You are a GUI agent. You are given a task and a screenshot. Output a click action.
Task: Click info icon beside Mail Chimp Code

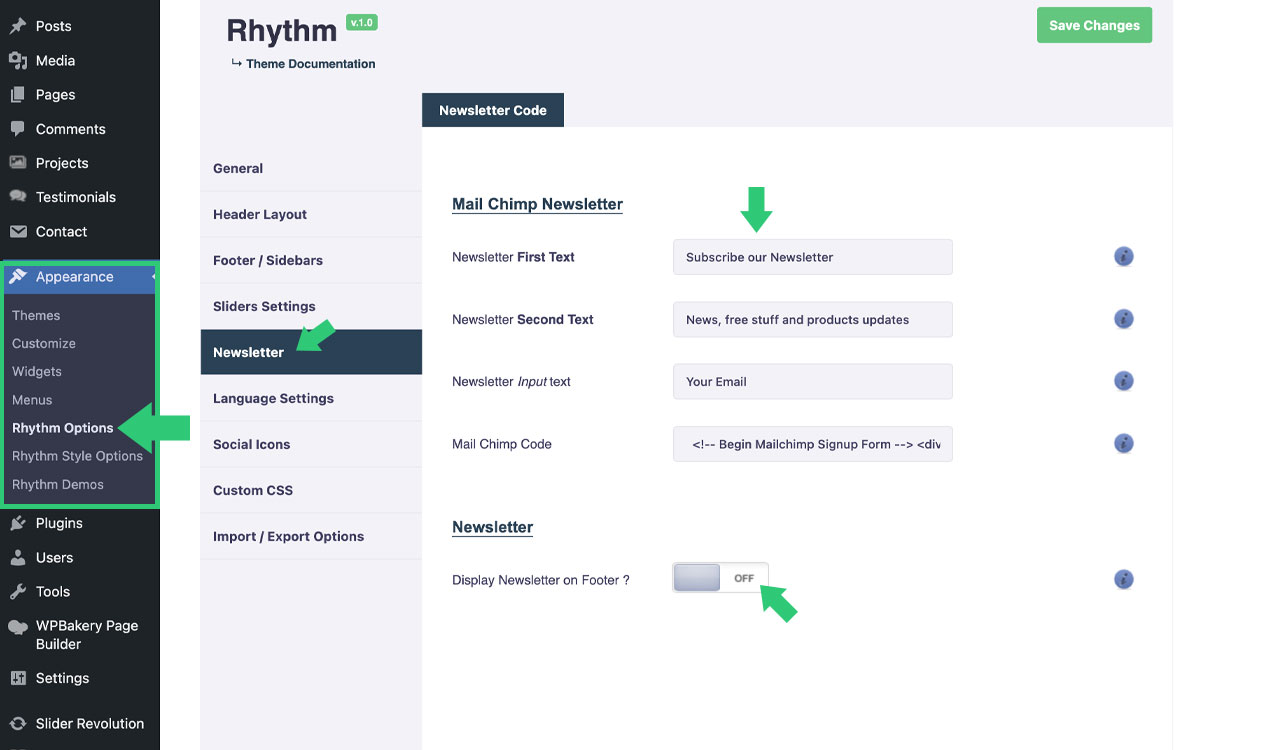tap(1124, 443)
